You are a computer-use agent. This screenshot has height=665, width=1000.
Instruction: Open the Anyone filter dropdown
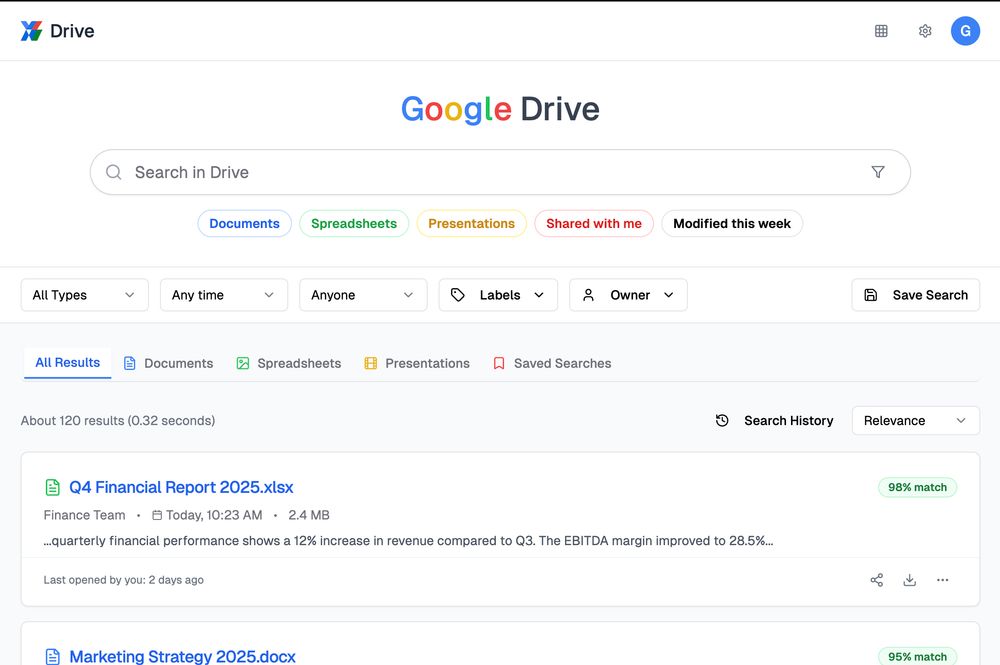tap(363, 295)
